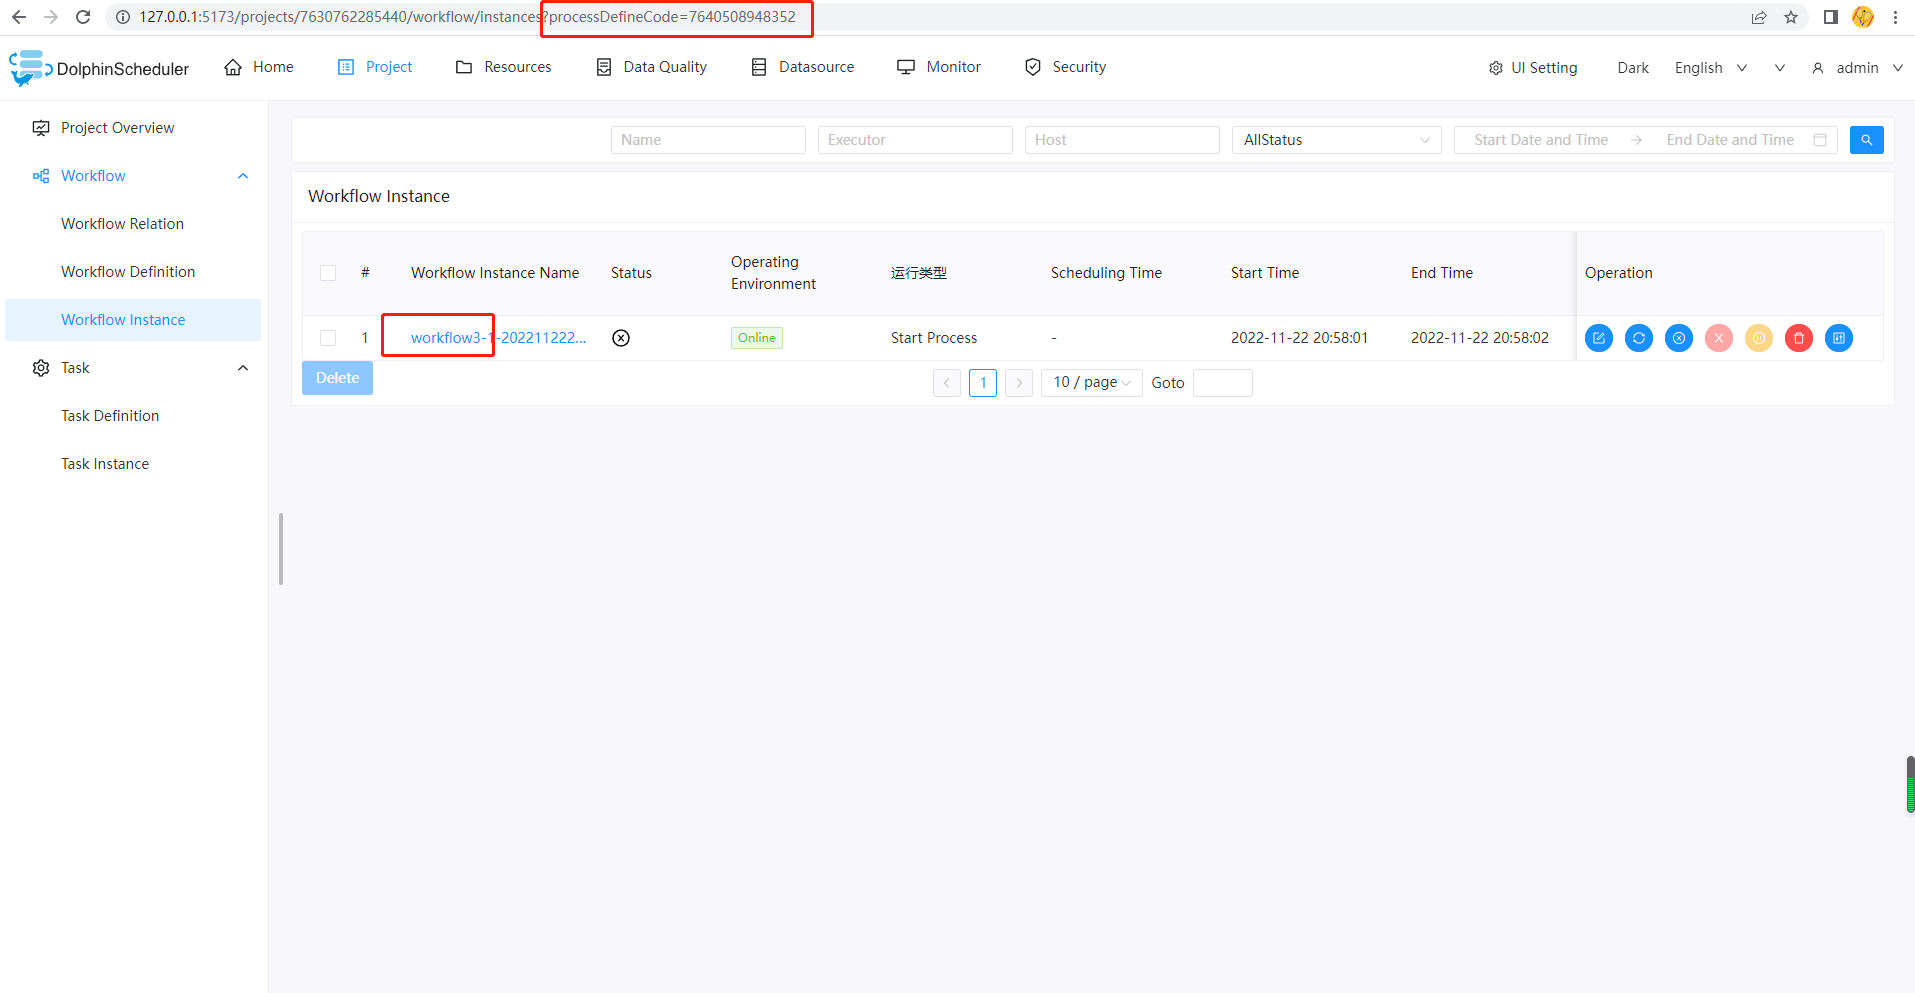Viewport: 1915px width, 993px height.
Task: Rerun the workflow instance with circular arrows icon
Action: pyautogui.click(x=1638, y=338)
